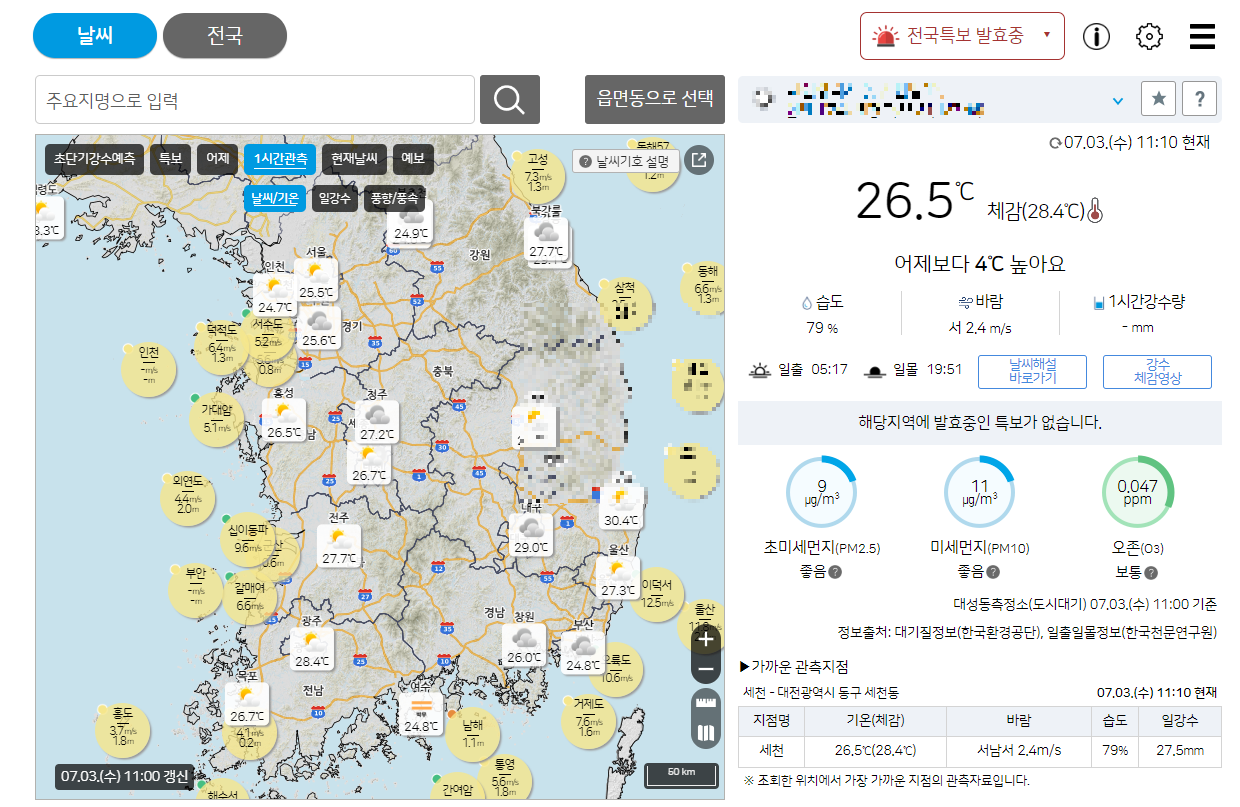Zoom out the map
This screenshot has width=1240, height=807.
click(x=706, y=669)
